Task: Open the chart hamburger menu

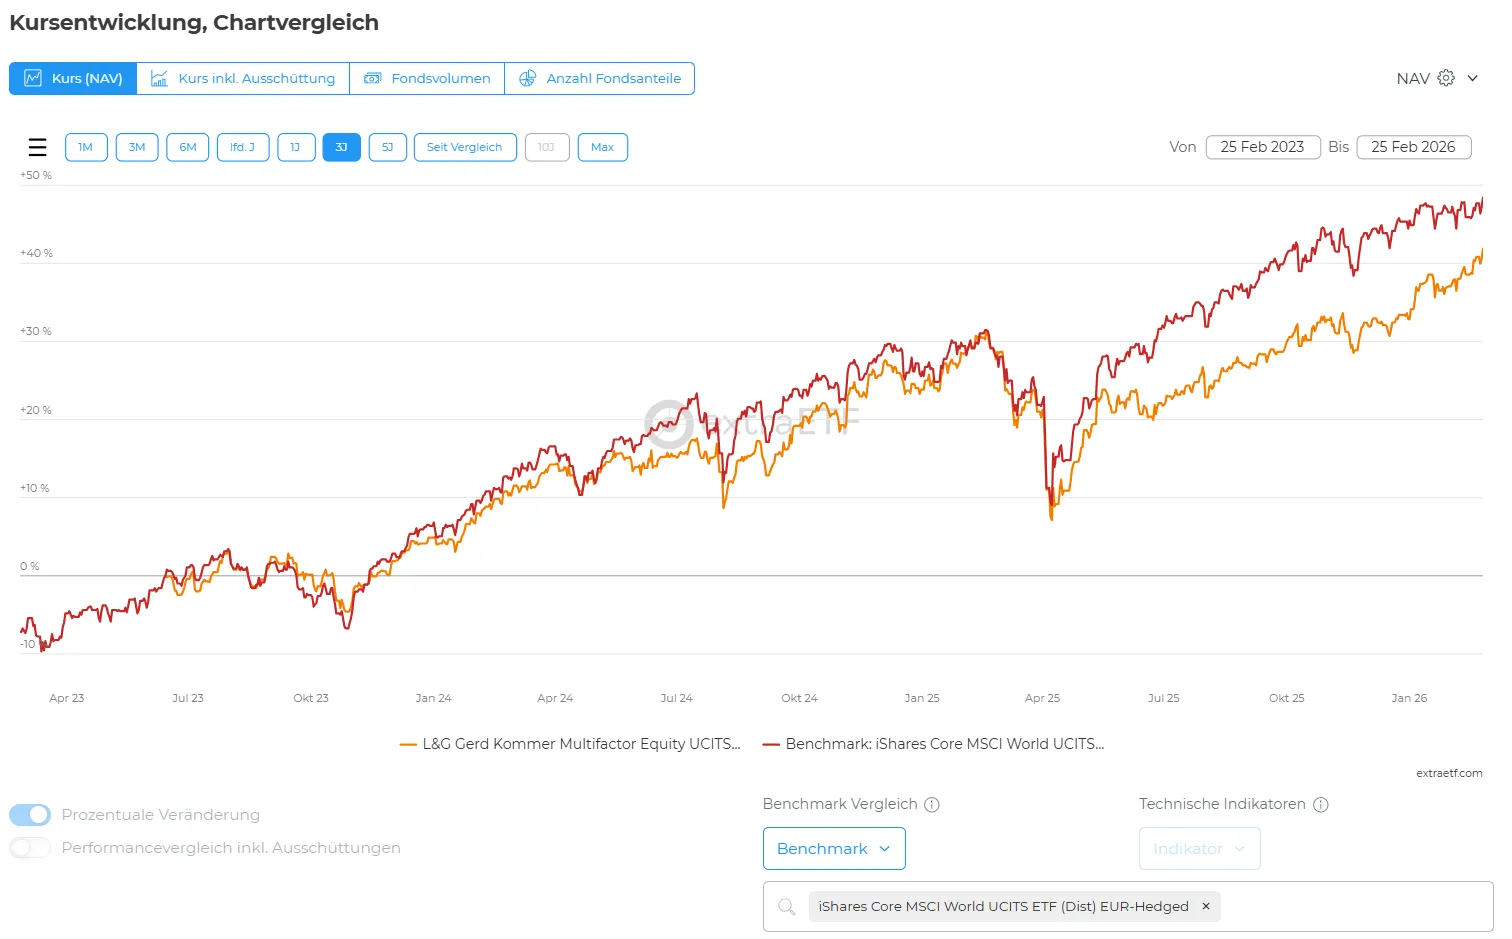Action: click(38, 148)
